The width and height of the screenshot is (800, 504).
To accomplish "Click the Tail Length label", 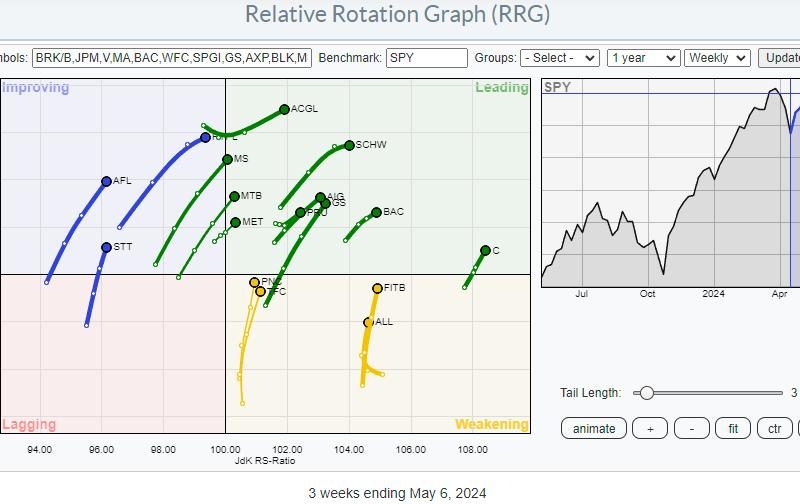I will (590, 393).
